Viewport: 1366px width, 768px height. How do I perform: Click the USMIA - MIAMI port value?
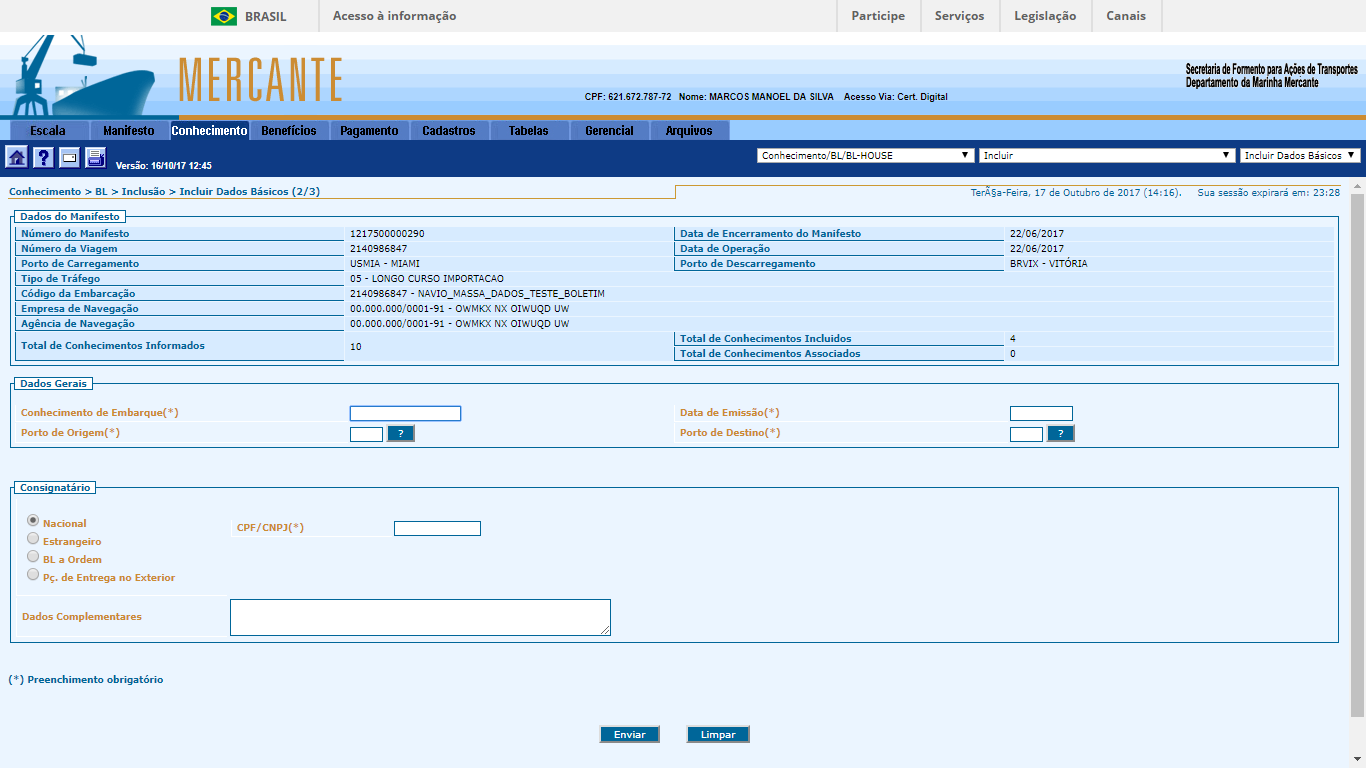click(x=385, y=264)
